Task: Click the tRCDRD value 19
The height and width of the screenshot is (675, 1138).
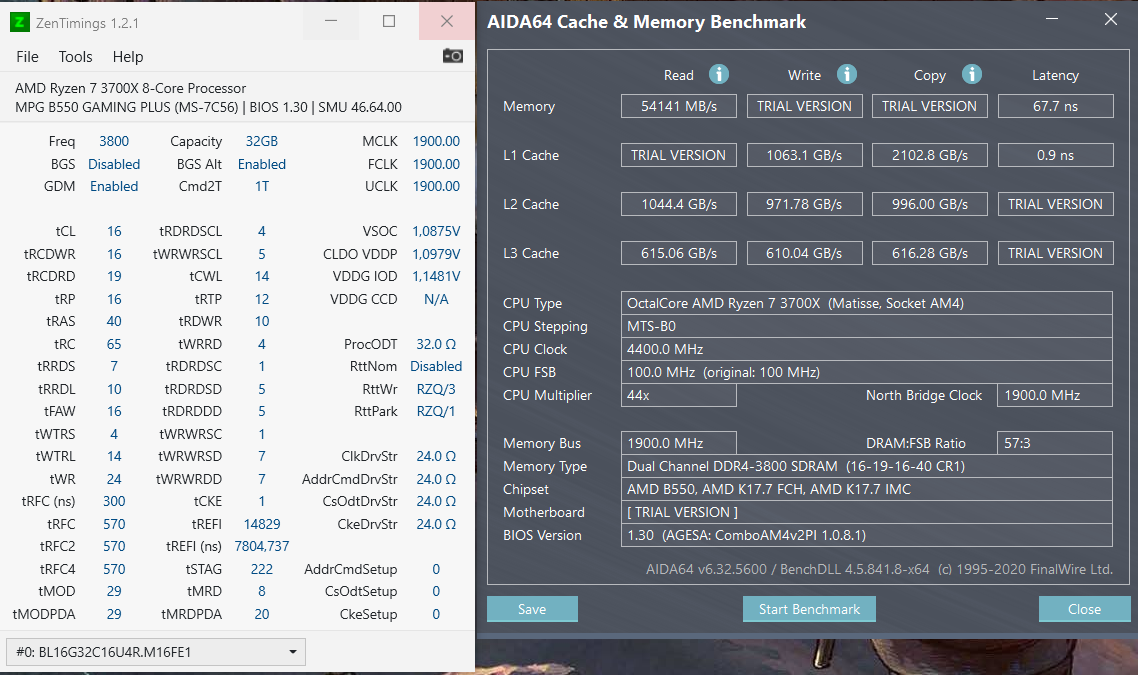Action: click(x=114, y=277)
